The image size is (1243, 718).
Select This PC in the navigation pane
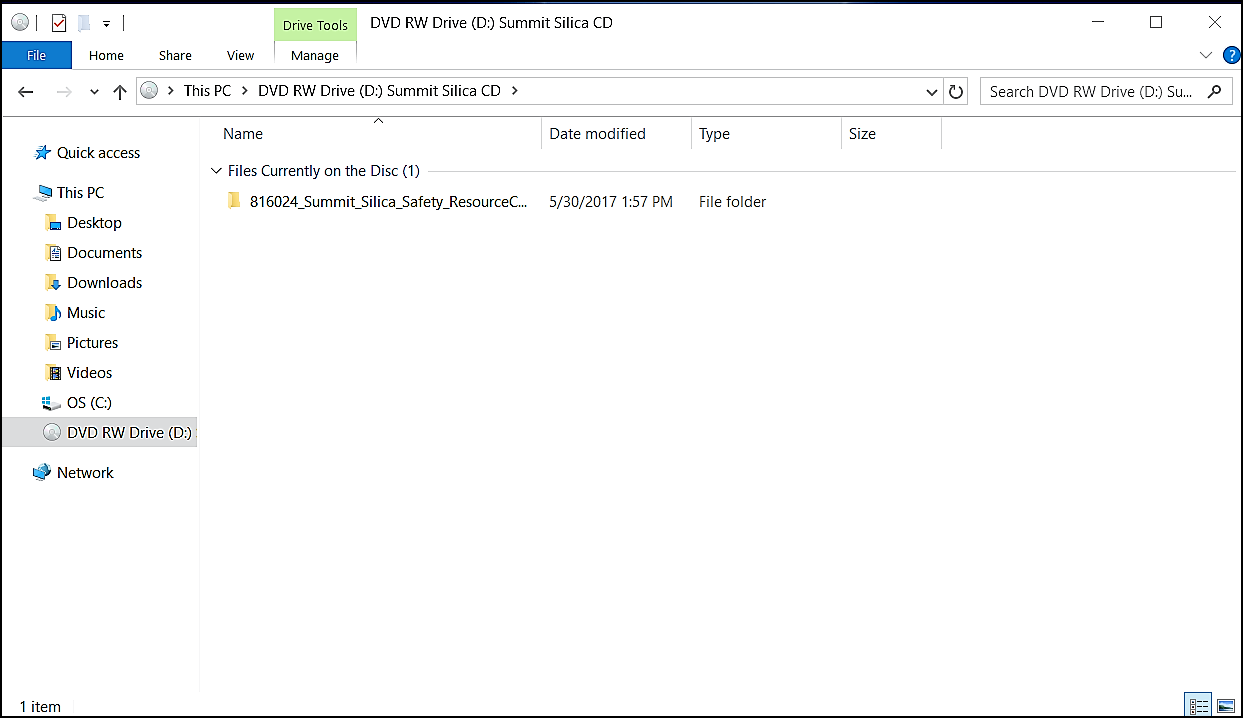coord(80,193)
